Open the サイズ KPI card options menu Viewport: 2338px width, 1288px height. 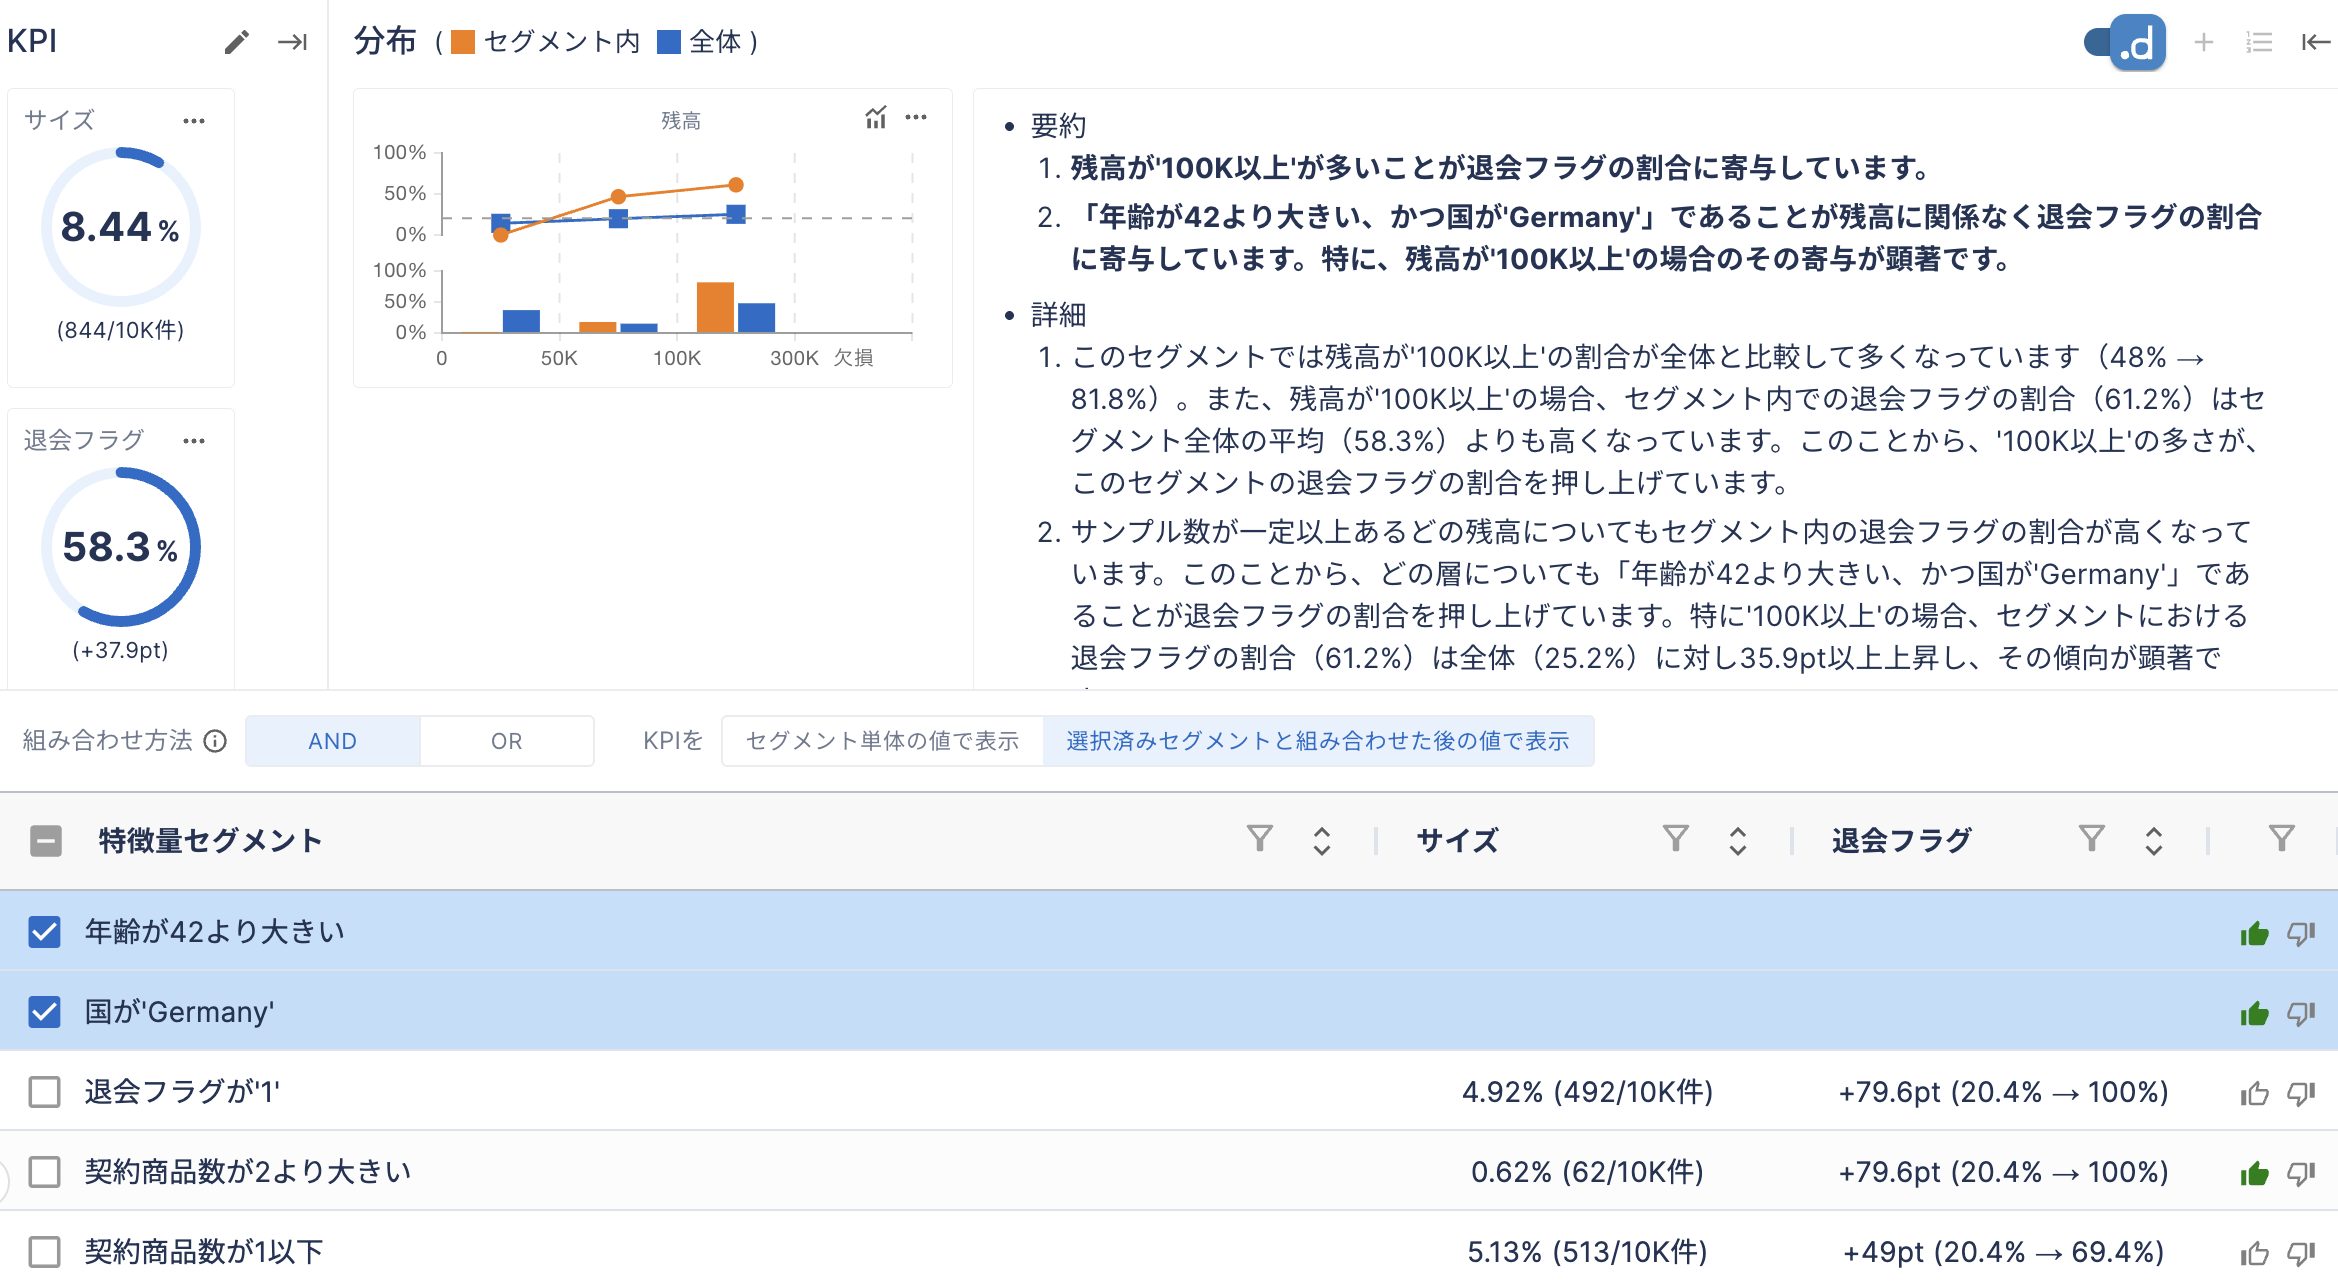pyautogui.click(x=194, y=121)
